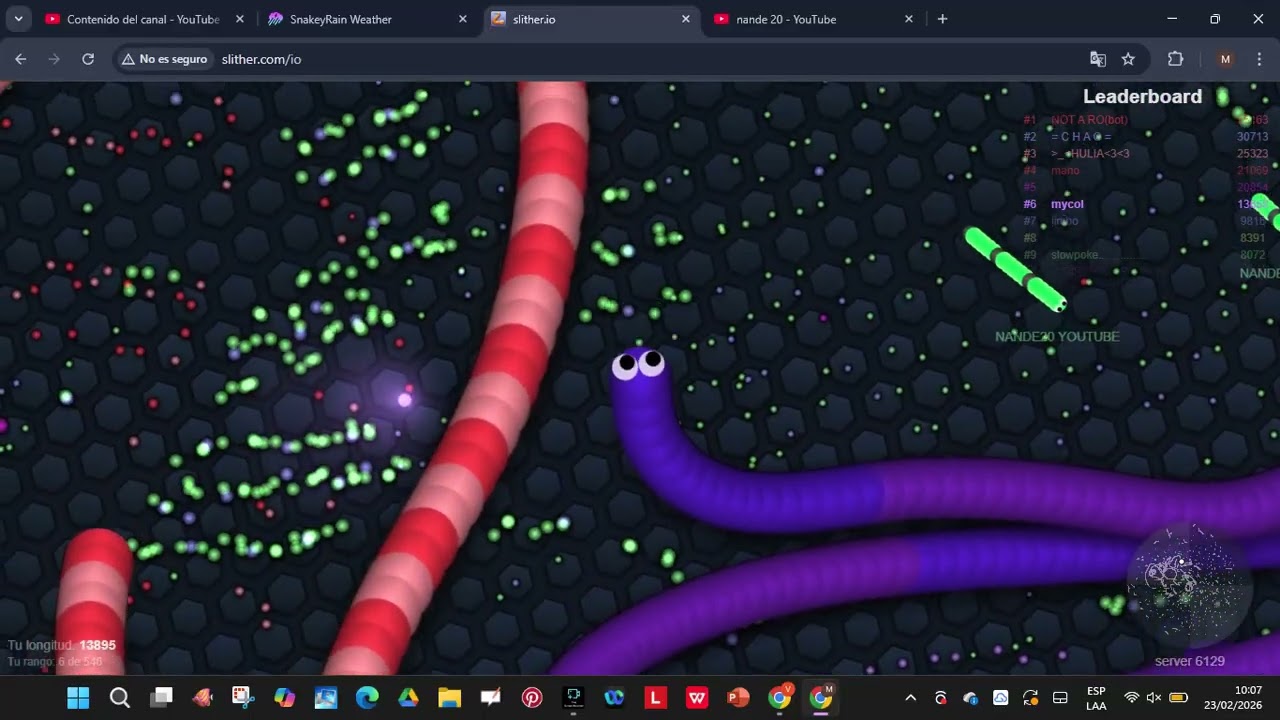Click leaderboard entry 'NOT A RO(bot)'
Screen dimensions: 1280x720
tap(1089, 120)
